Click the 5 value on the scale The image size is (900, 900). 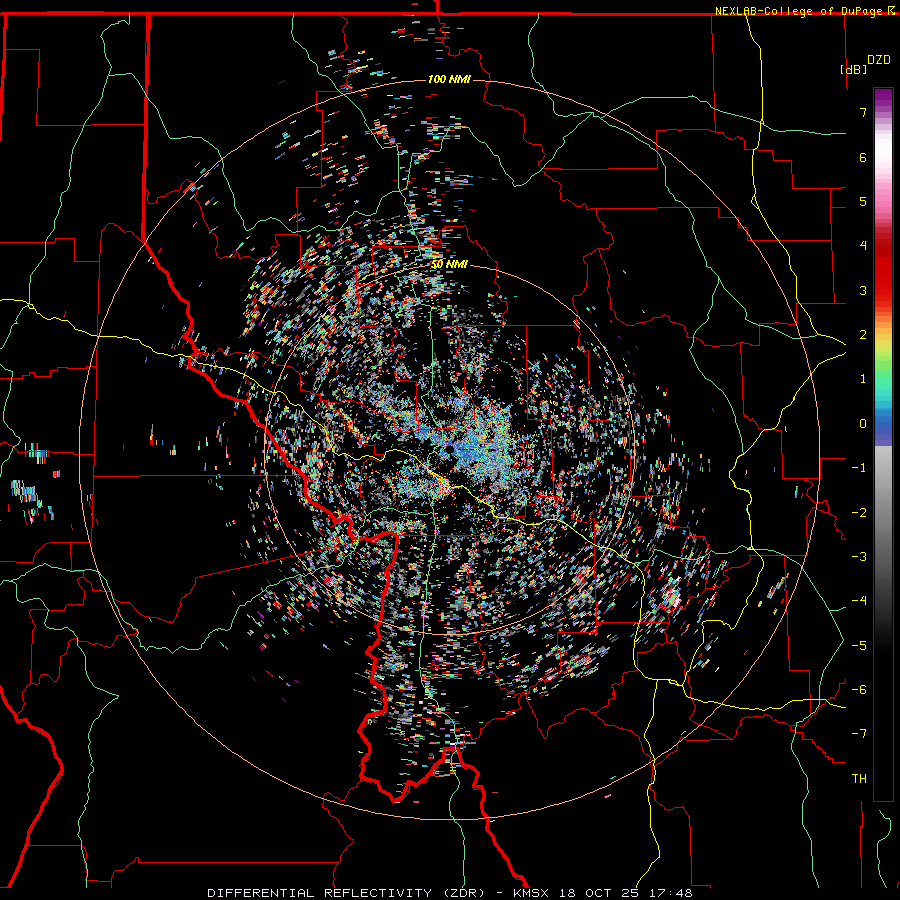tap(863, 201)
